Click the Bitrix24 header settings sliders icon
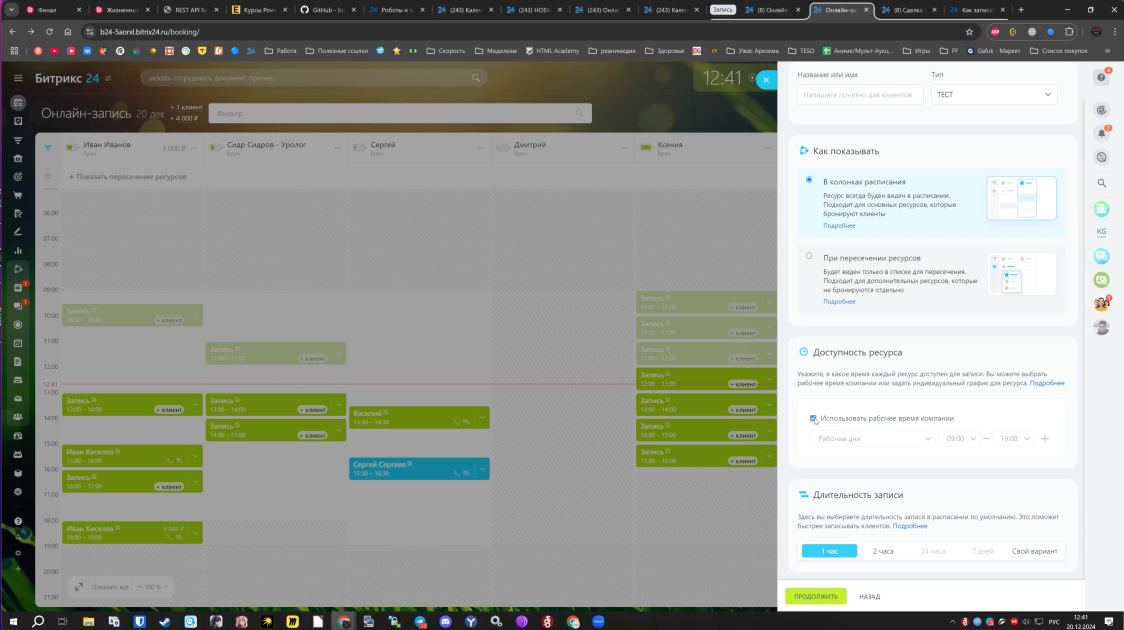The height and width of the screenshot is (630, 1124). tap(108, 78)
